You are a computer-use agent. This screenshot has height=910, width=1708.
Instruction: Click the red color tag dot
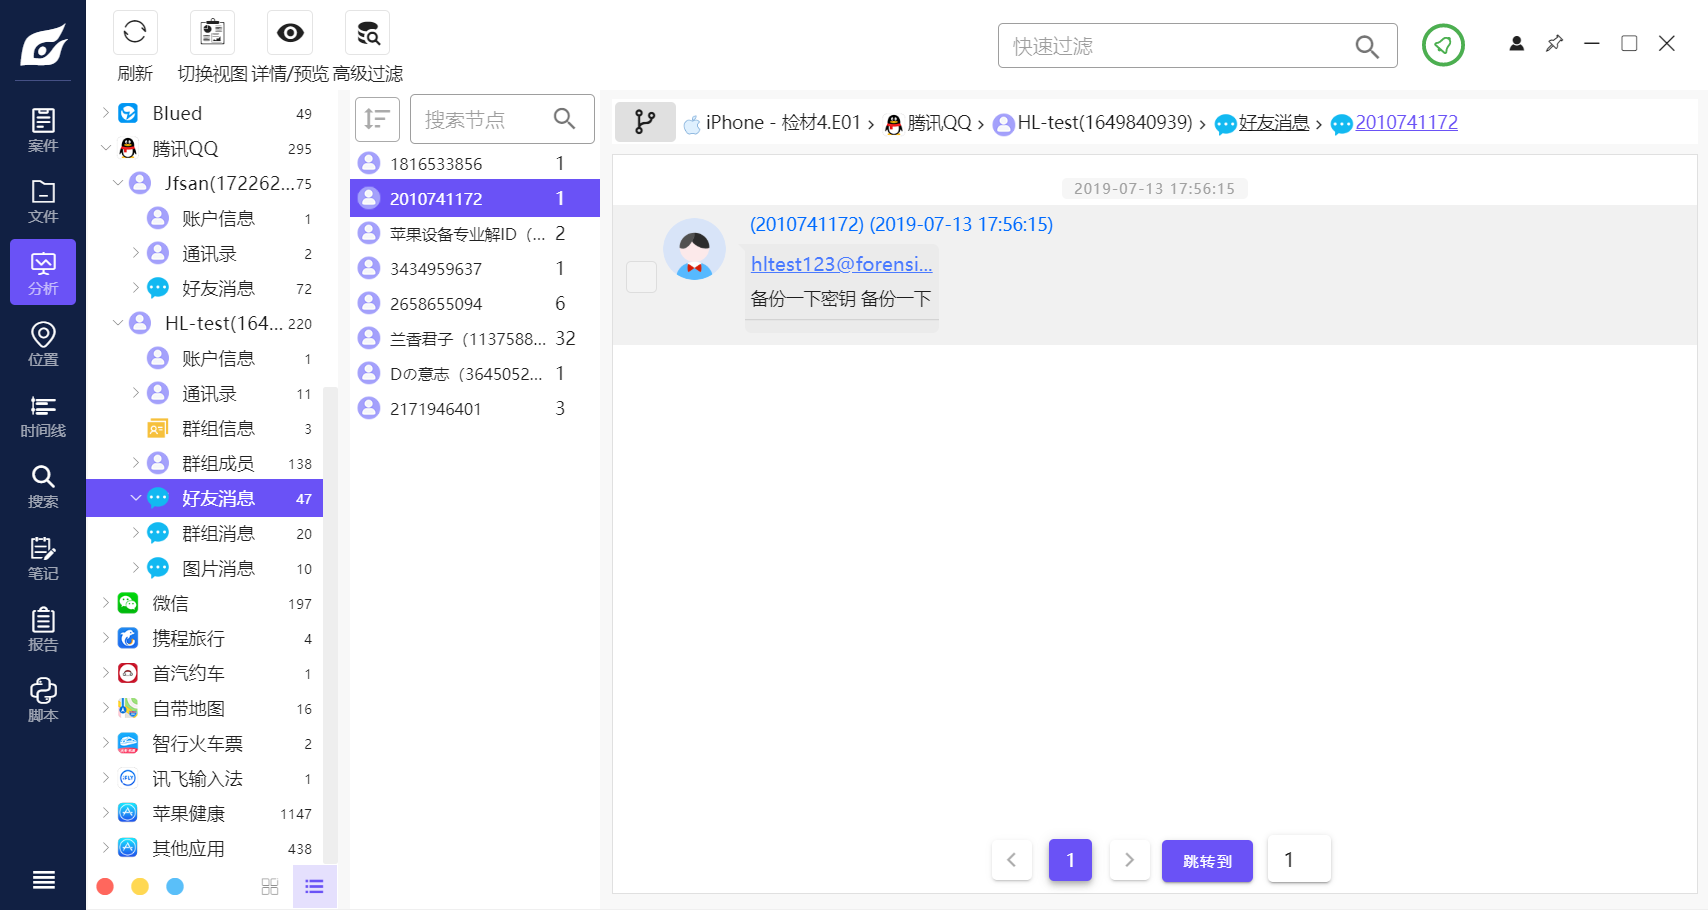pos(105,887)
